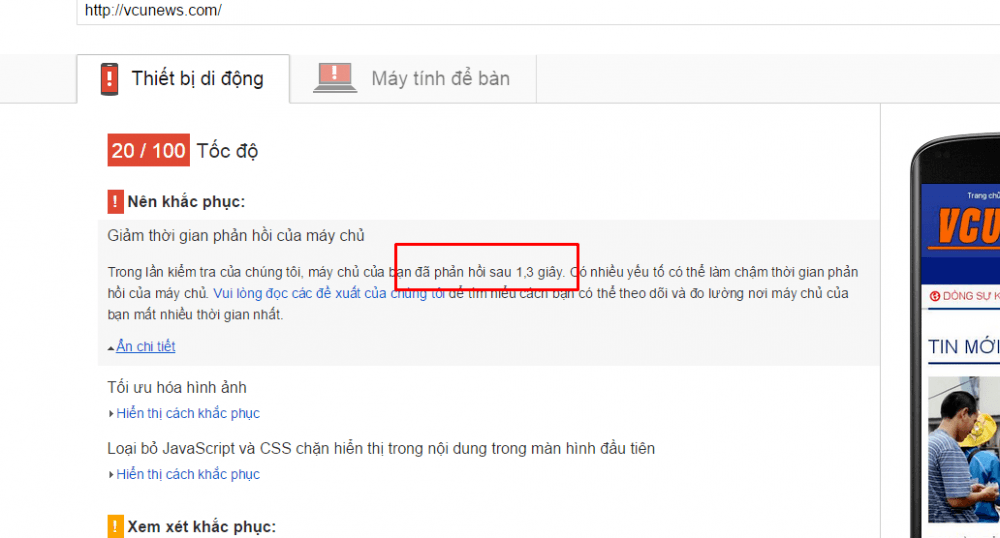The image size is (1000, 538).
Task: Click orange exclamation icon beside 'Xem xét khắc phục'
Action: (115, 526)
